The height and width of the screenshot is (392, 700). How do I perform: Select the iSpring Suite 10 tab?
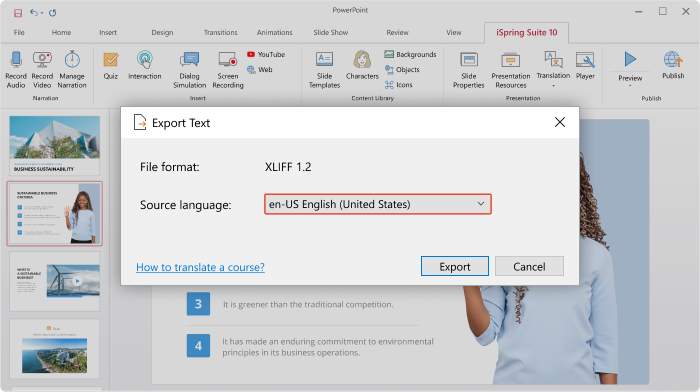tap(526, 33)
